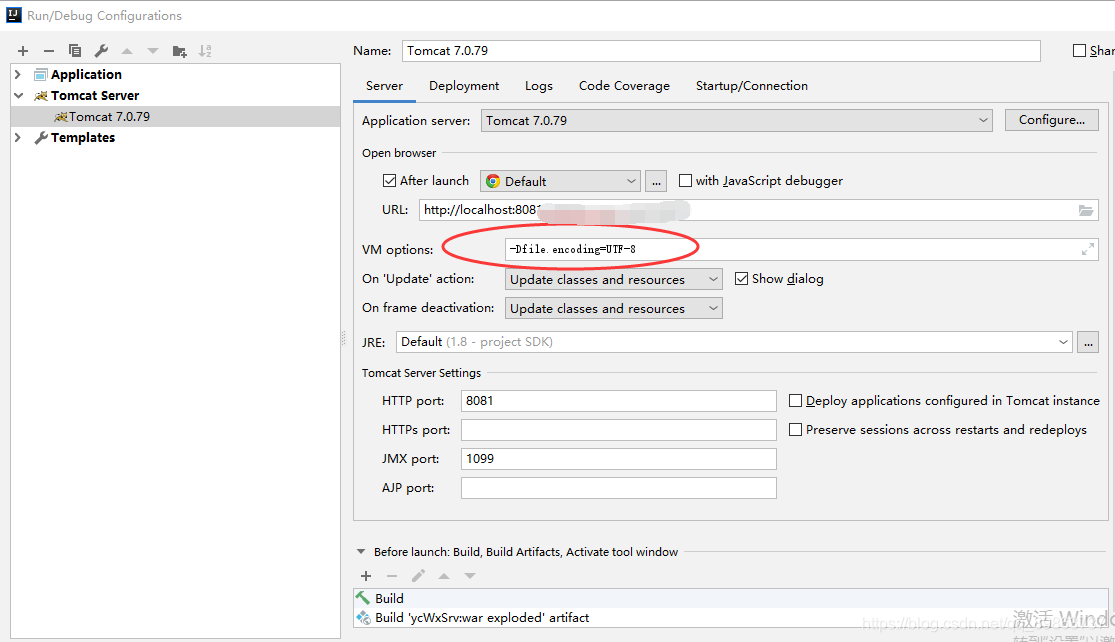
Task: Move configuration down in left toolbar
Action: pyautogui.click(x=153, y=50)
